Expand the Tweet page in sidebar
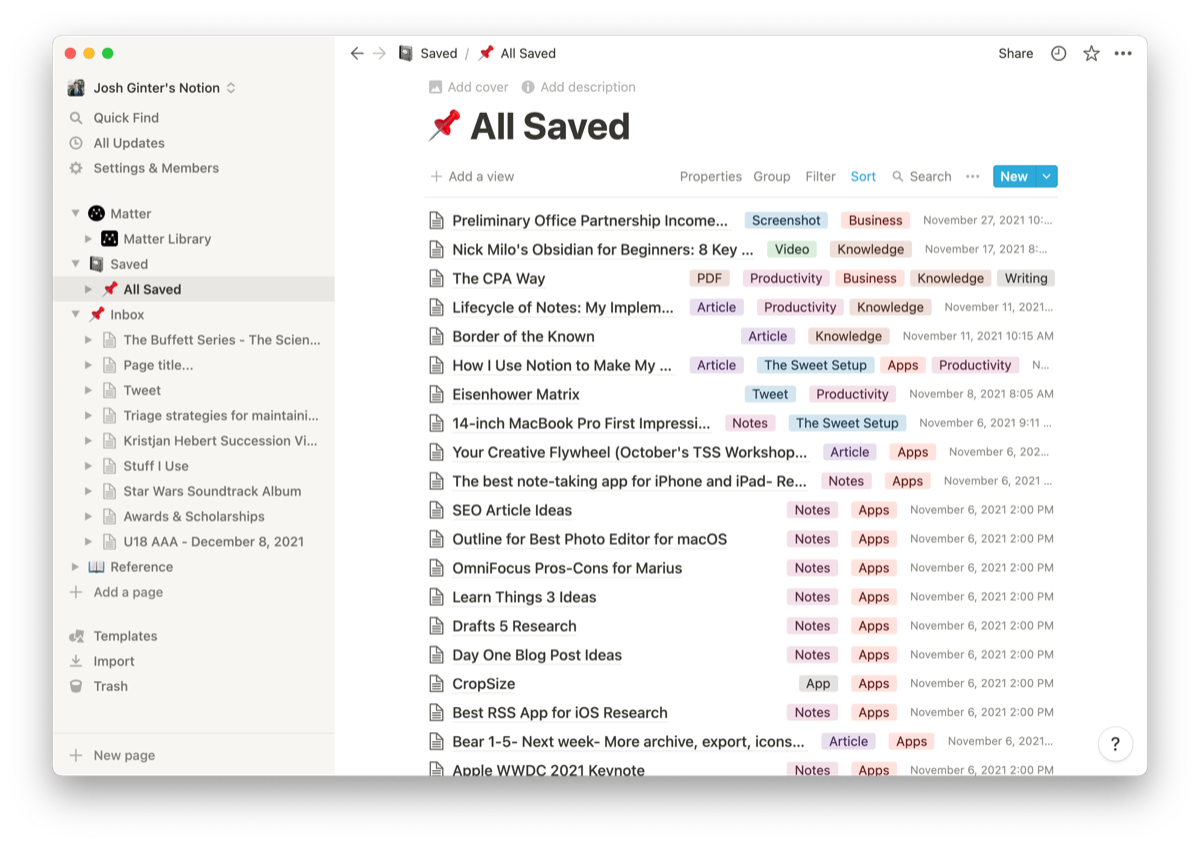 [89, 390]
